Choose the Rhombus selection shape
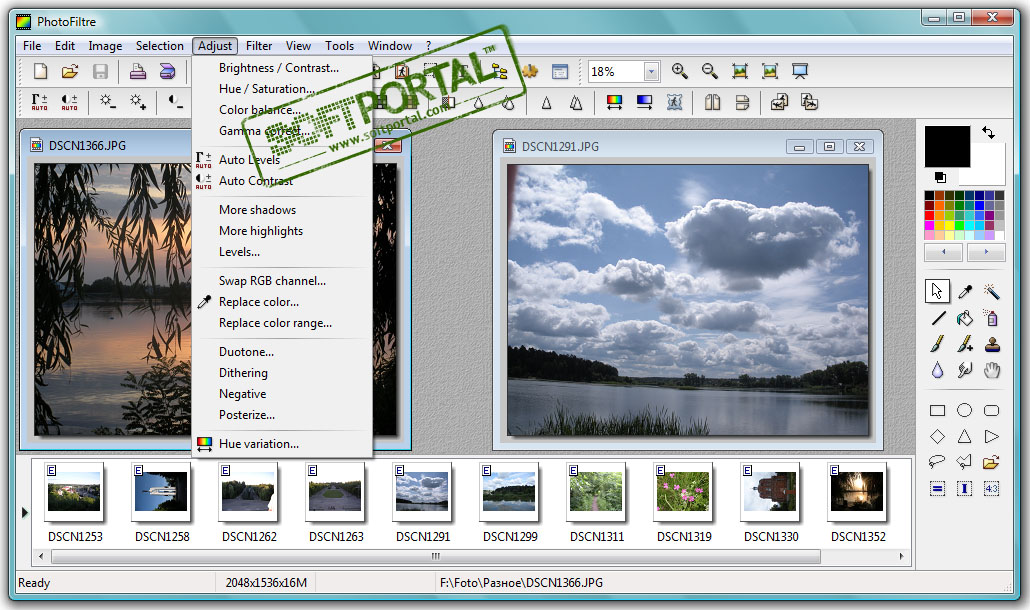This screenshot has width=1030, height=610. [937, 436]
